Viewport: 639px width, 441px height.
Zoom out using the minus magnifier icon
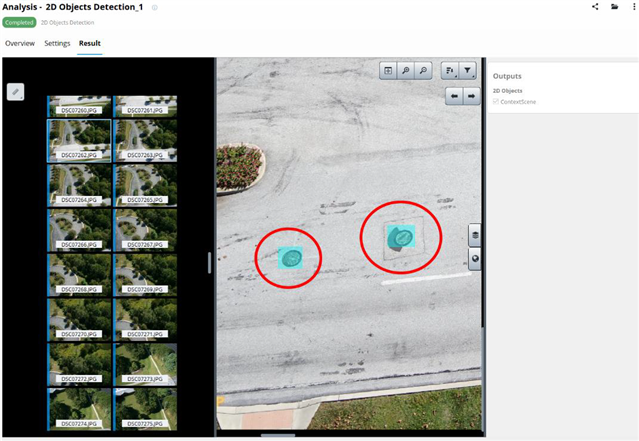tap(423, 71)
